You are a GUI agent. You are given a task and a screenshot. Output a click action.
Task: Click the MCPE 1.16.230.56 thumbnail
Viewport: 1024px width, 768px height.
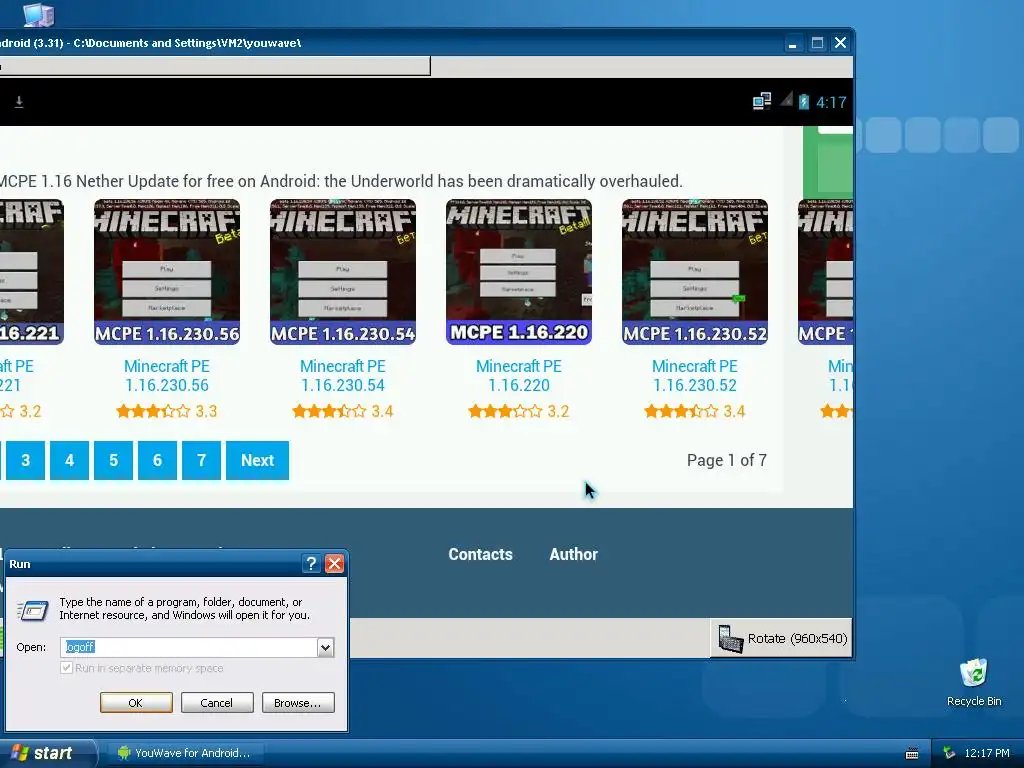(167, 272)
